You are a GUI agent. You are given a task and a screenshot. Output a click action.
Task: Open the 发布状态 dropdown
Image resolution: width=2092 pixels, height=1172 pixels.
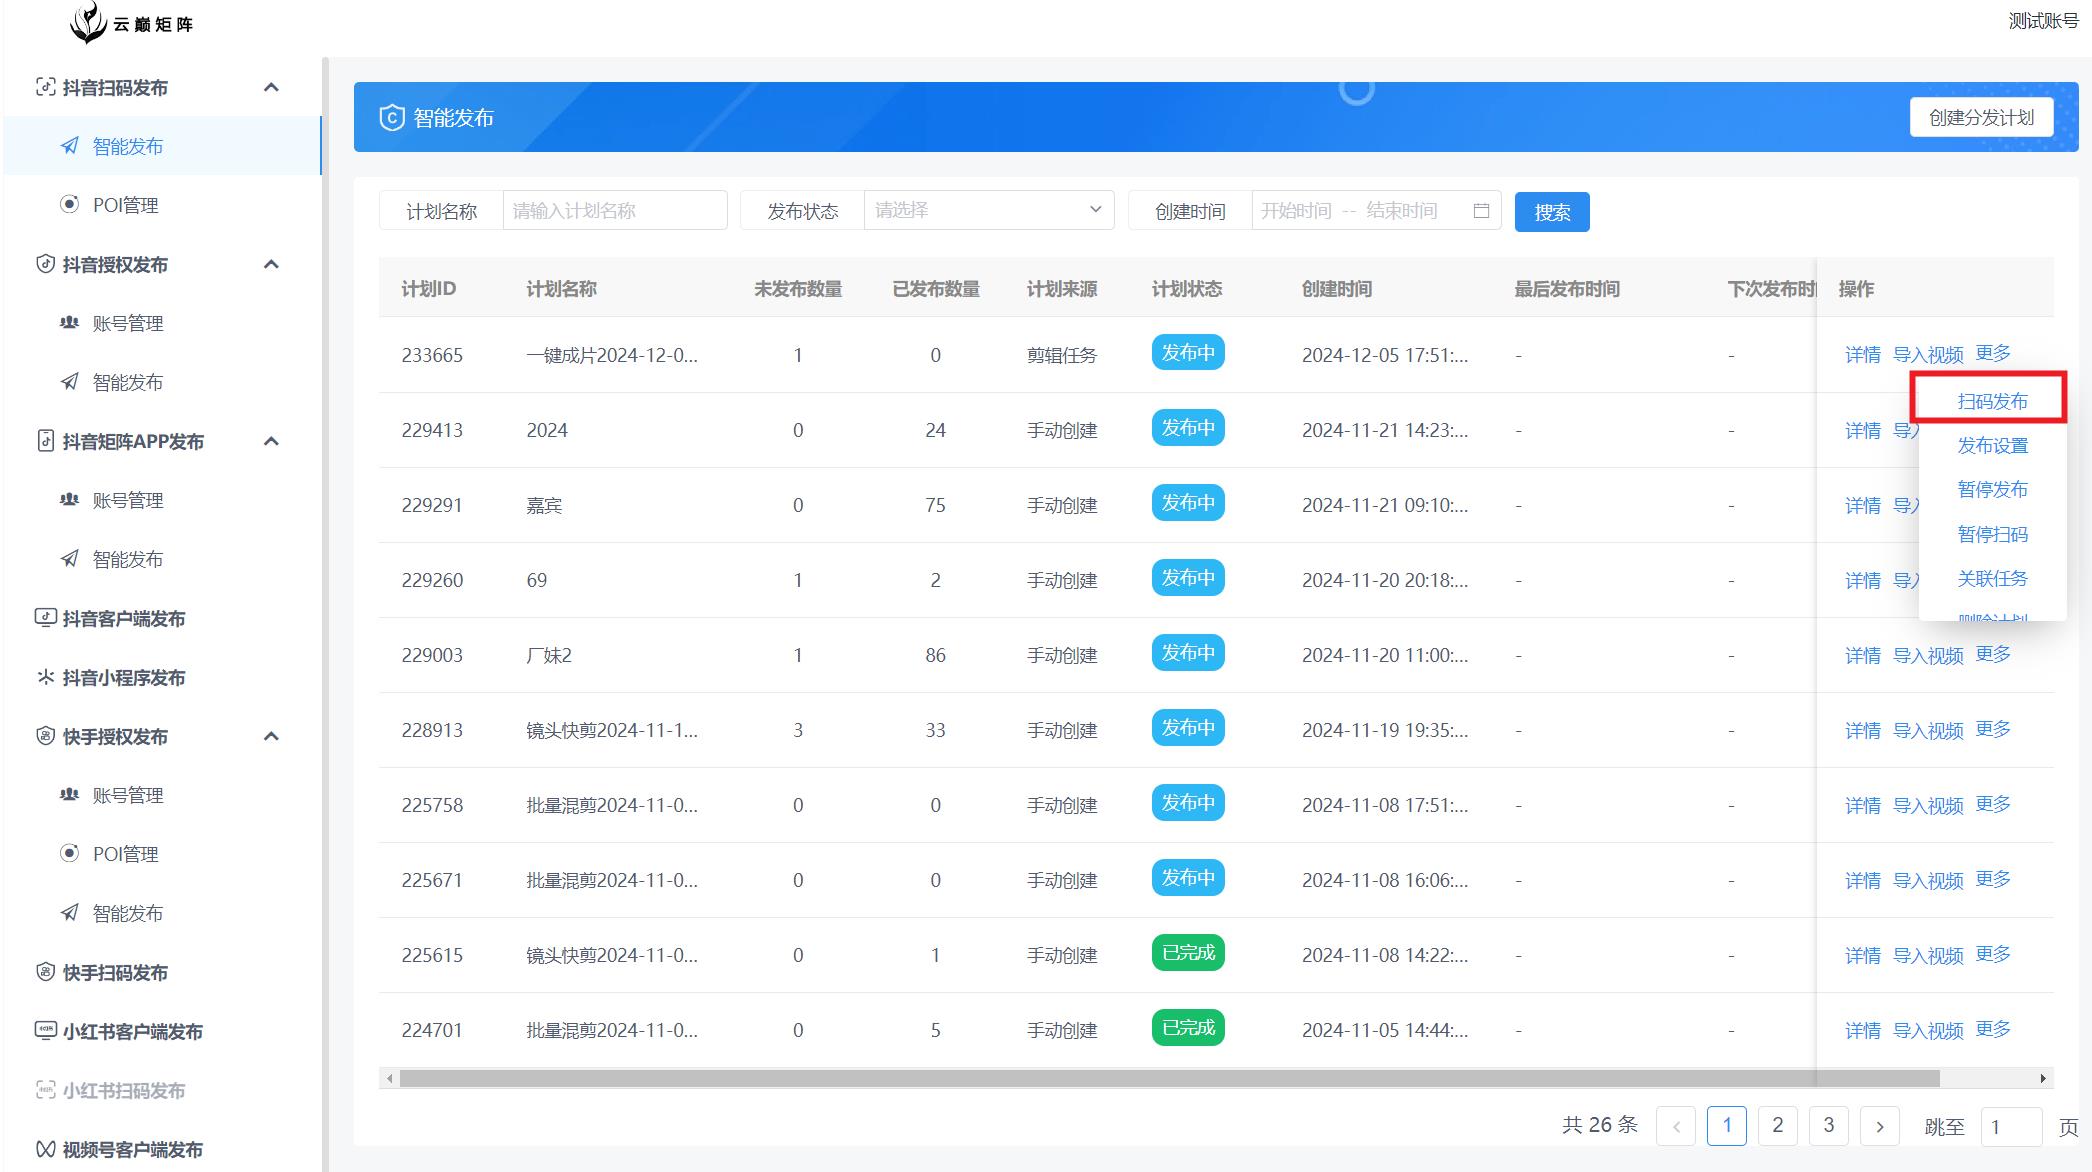point(989,210)
